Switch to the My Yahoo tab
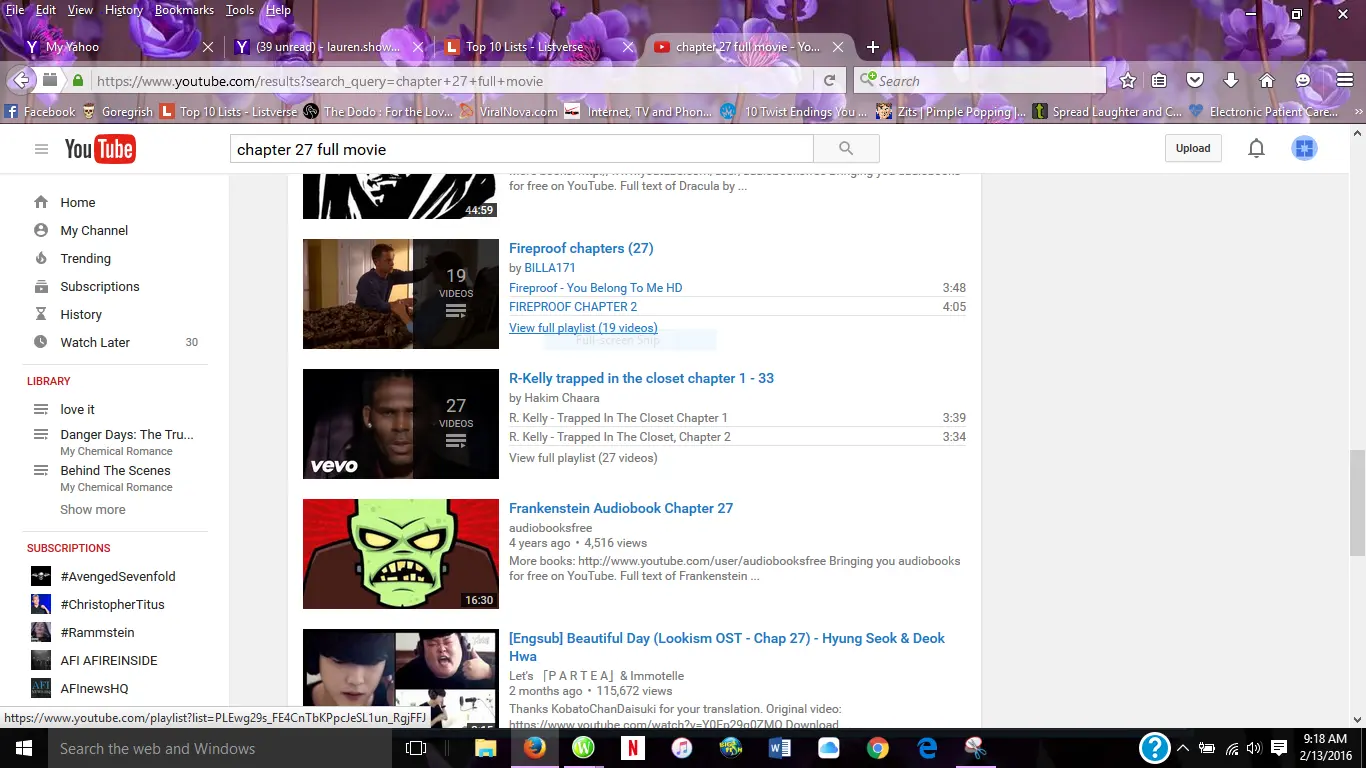This screenshot has width=1366, height=768. coord(120,47)
